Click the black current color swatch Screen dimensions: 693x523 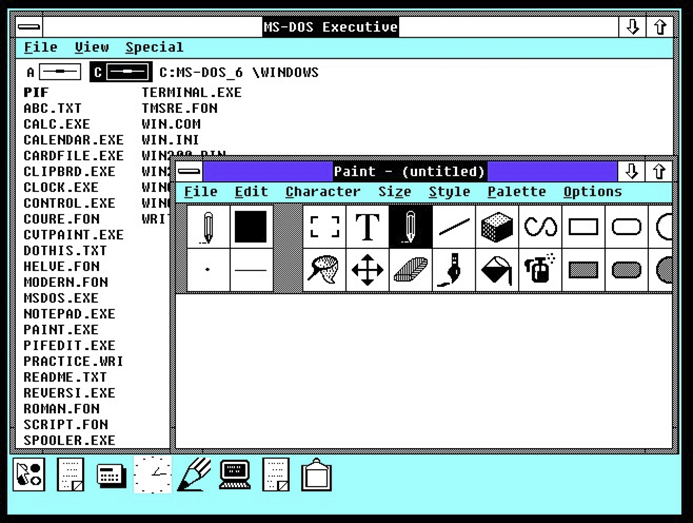252,227
